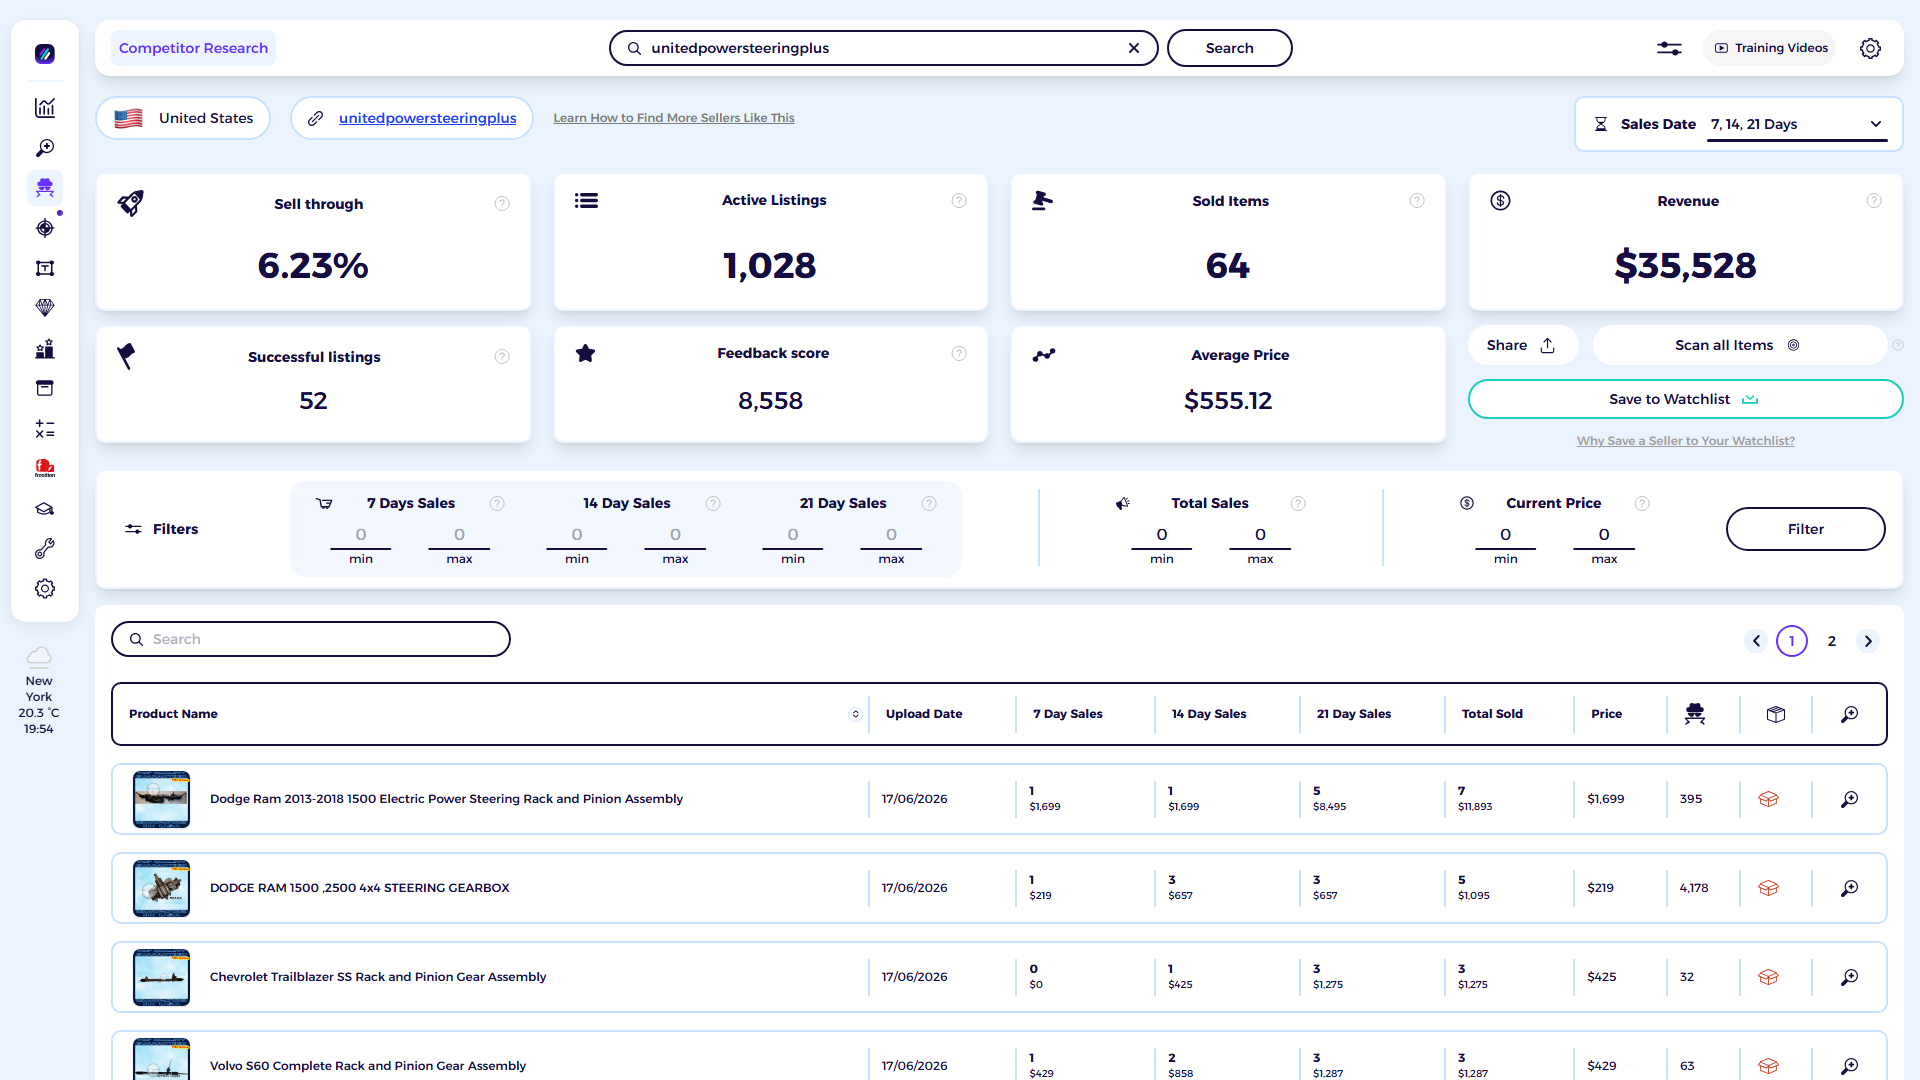The height and width of the screenshot is (1080, 1920).
Task: Click the Revenue help question icon
Action: 1874,201
